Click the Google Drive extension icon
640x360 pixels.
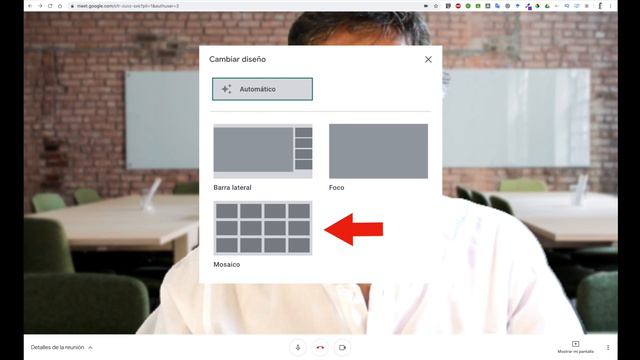(547, 6)
